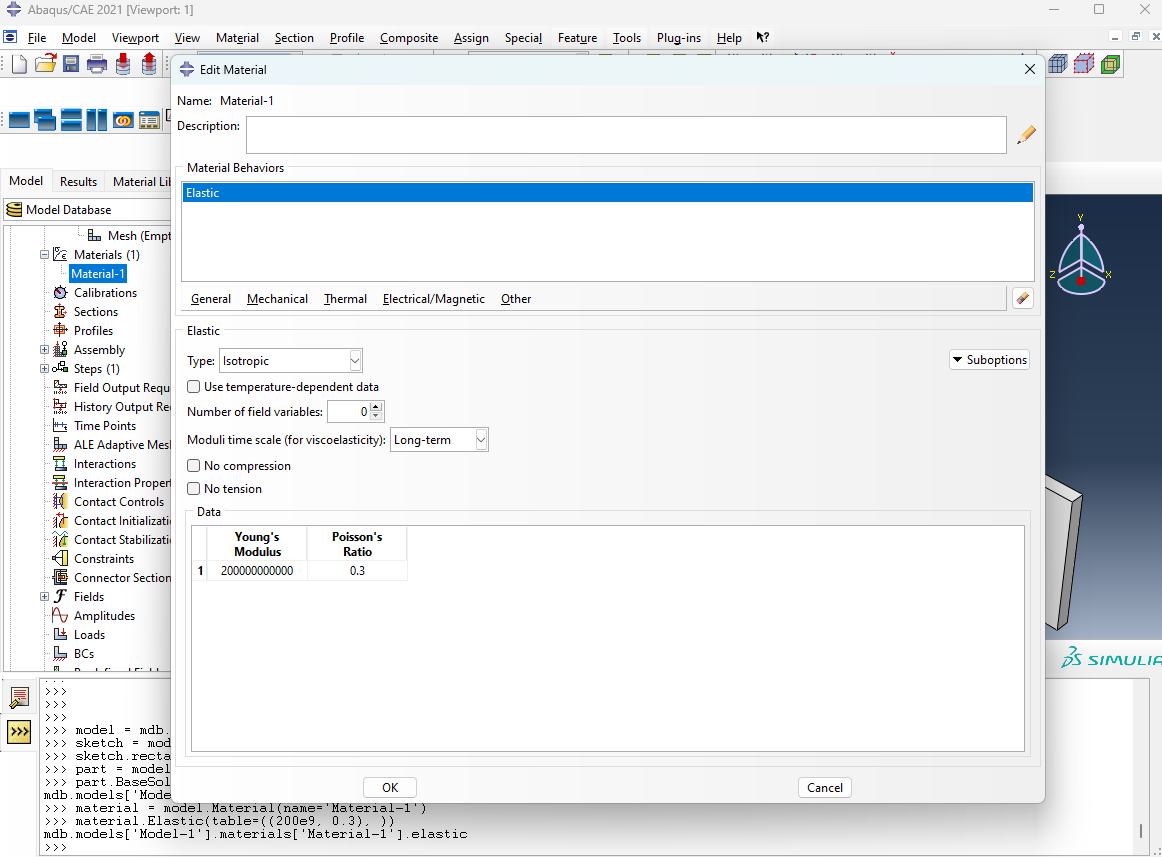Screen dimensions: 1162x857
Task: Open the edit description pencil icon
Action: (x=1026, y=135)
